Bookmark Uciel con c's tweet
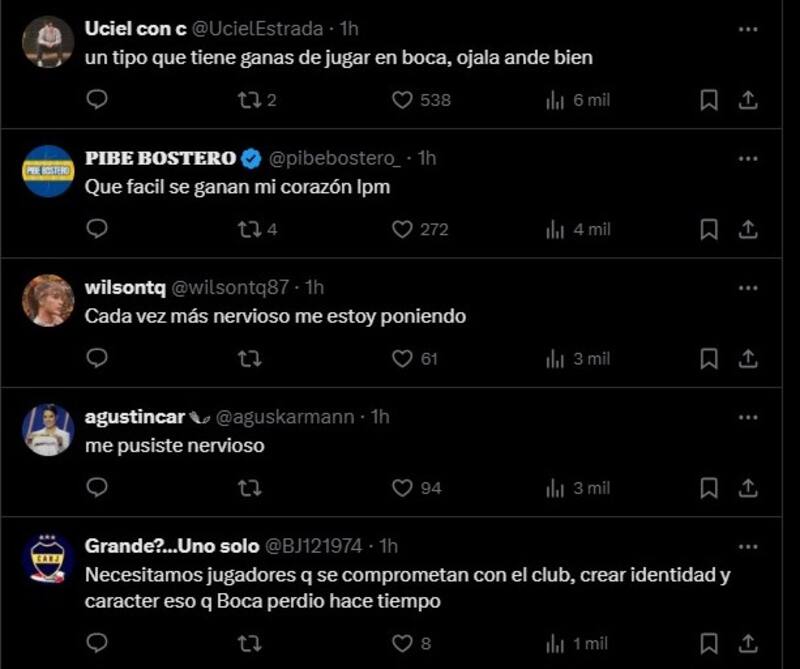 (x=708, y=100)
